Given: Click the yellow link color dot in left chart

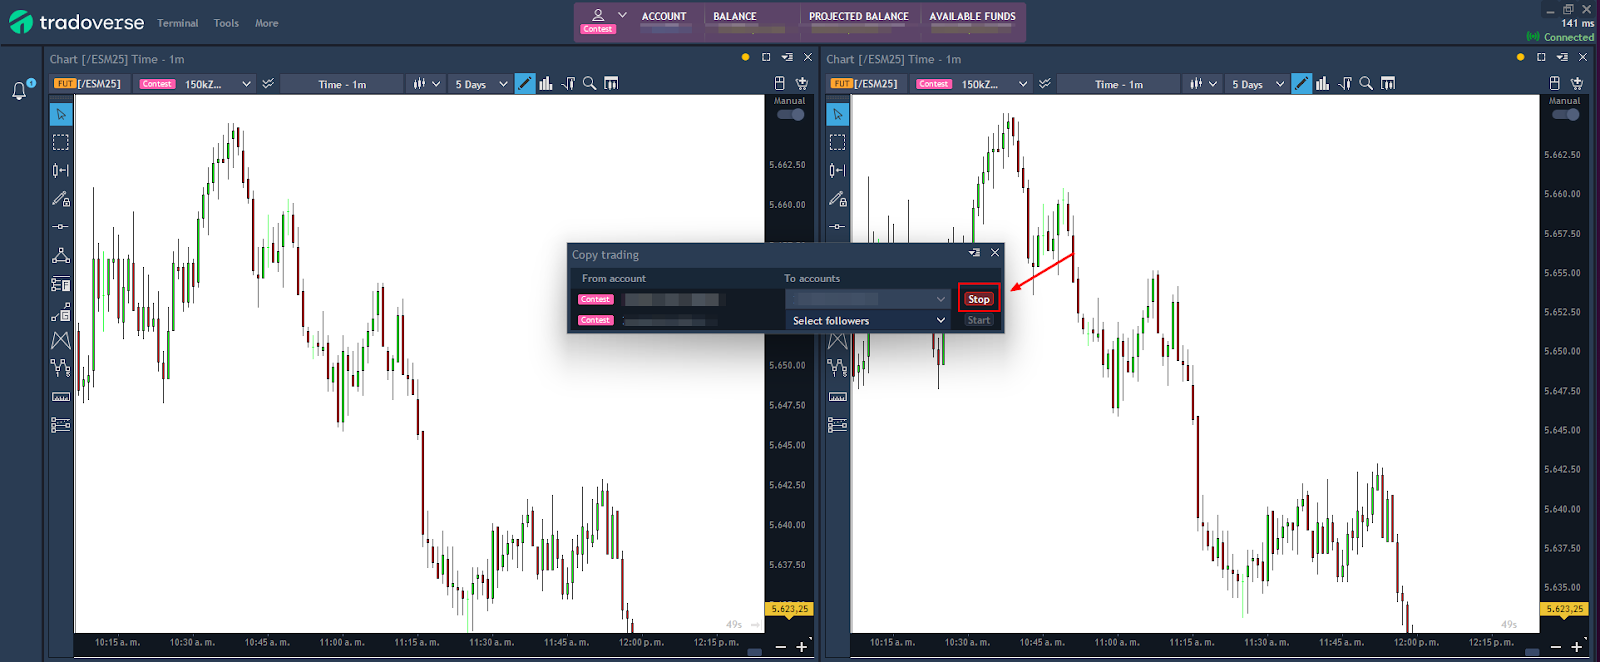Looking at the screenshot, I should pos(745,58).
